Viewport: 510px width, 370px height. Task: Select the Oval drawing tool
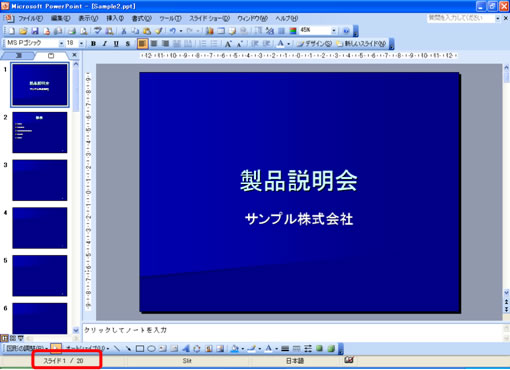(151, 349)
